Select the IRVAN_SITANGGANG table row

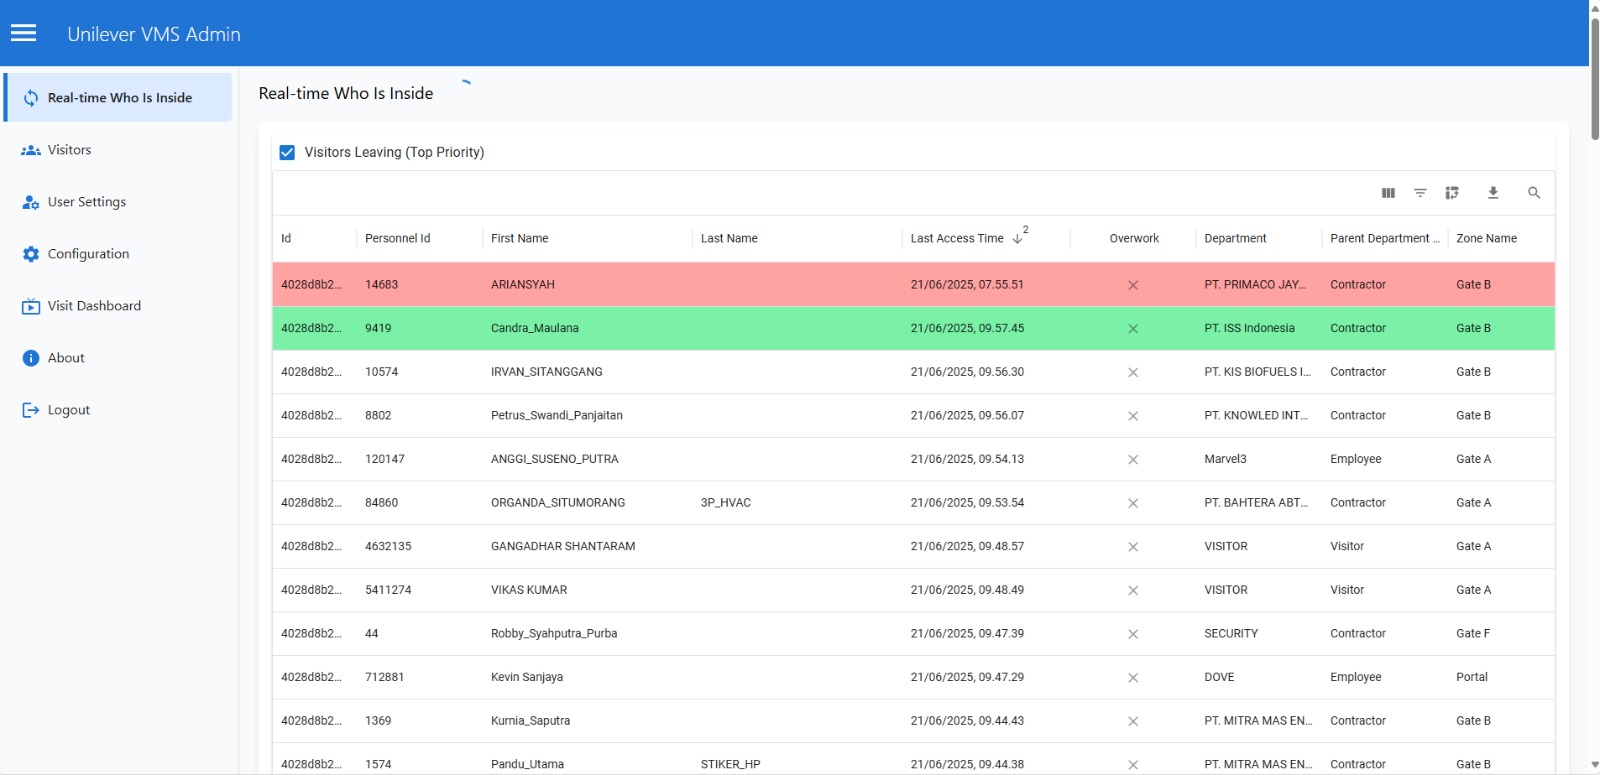click(546, 372)
